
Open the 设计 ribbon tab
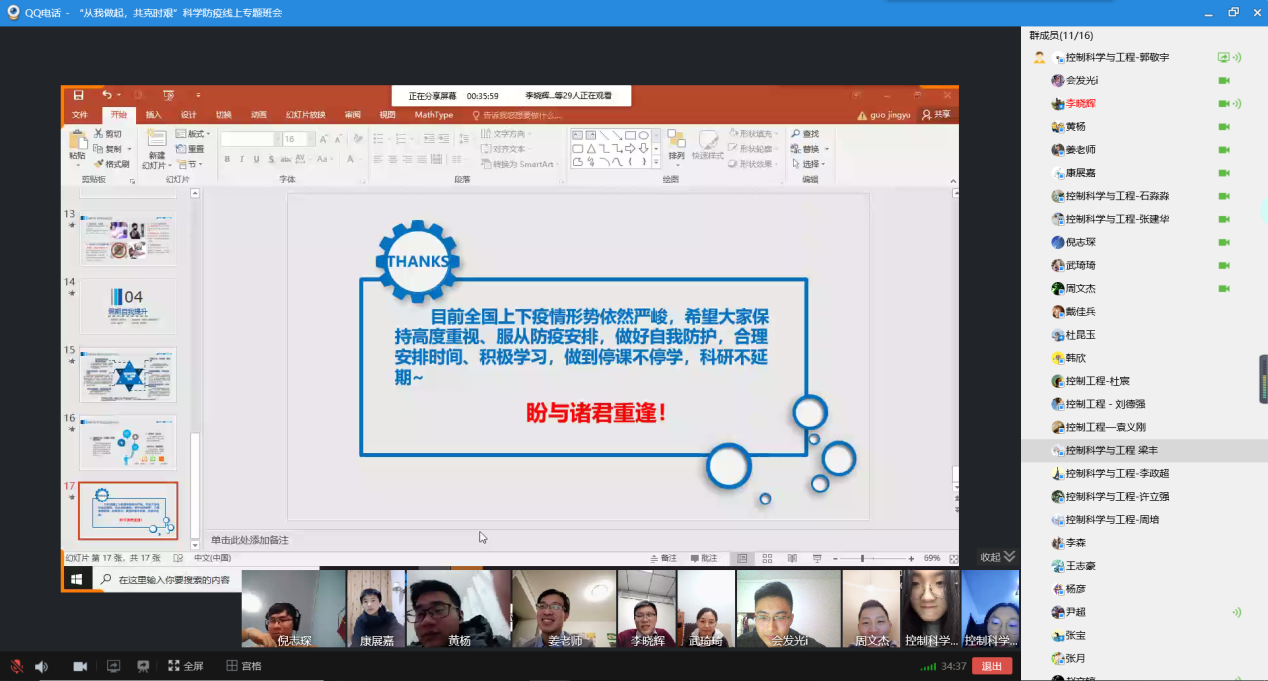tap(188, 115)
